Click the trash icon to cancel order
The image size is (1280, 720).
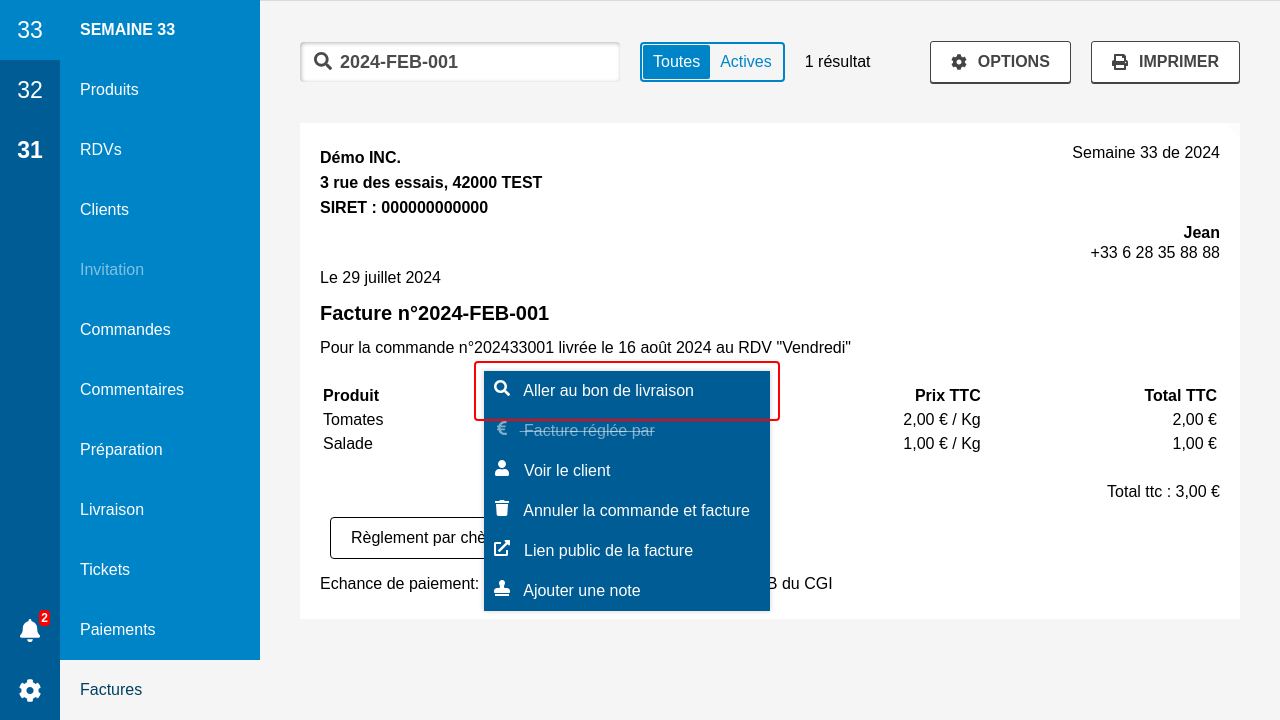(x=502, y=509)
